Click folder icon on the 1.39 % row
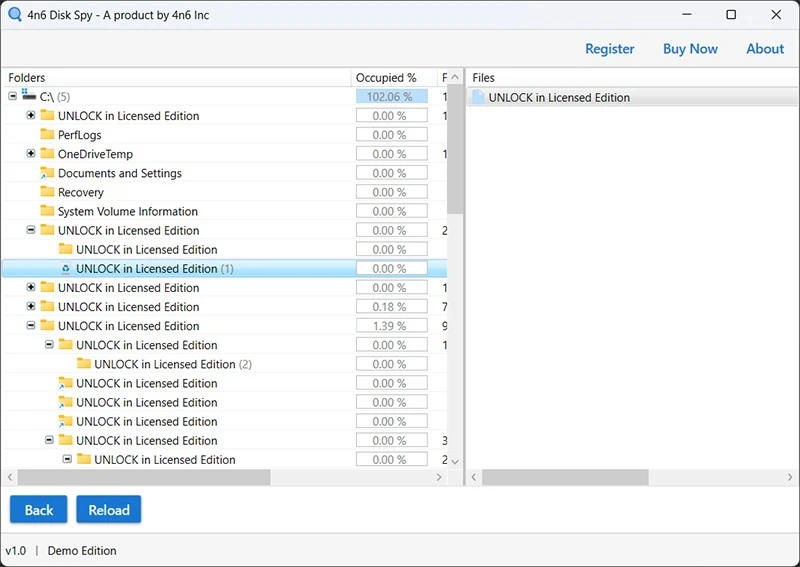The width and height of the screenshot is (800, 567). coord(47,325)
